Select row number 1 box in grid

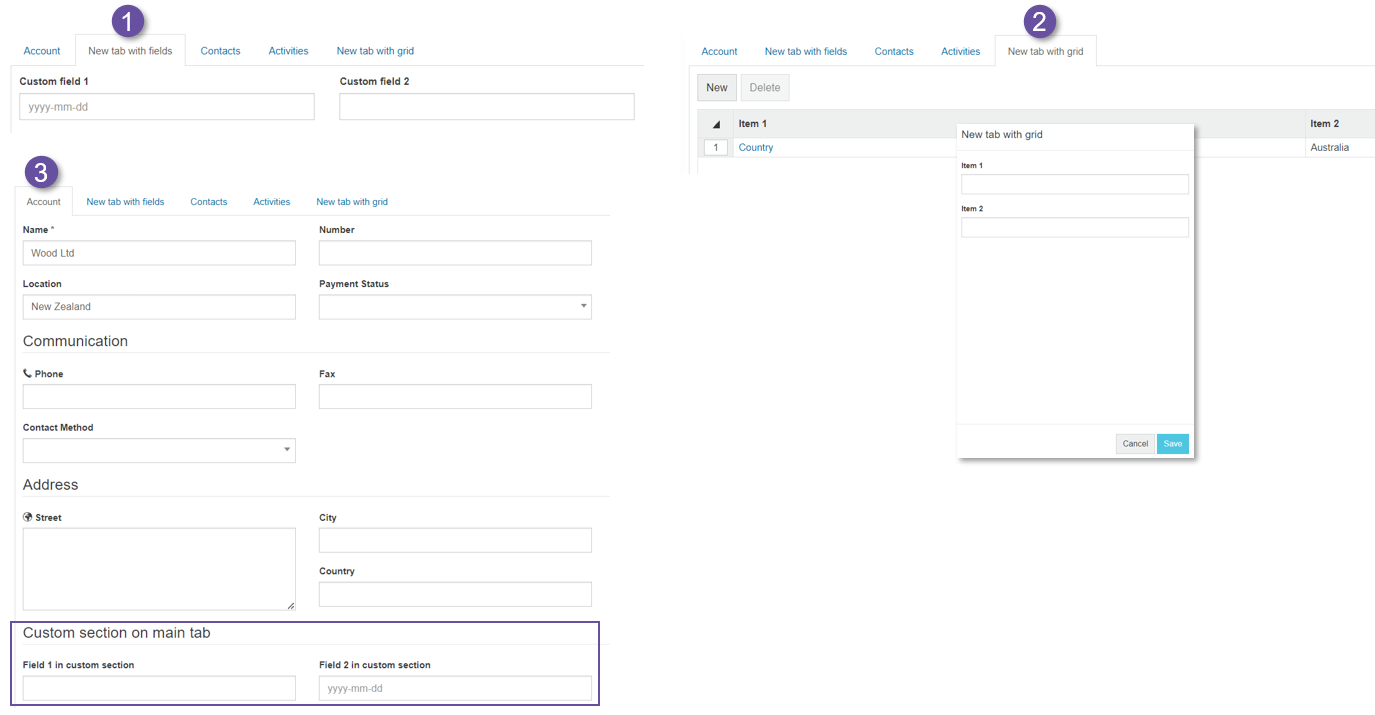click(716, 148)
